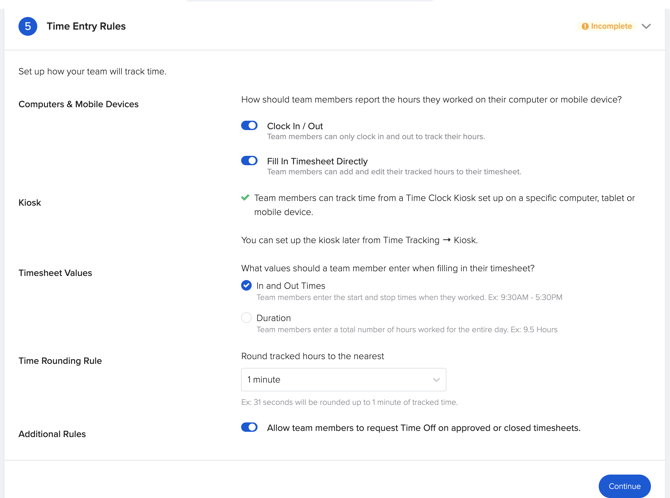Choose the Duration radio option

point(246,318)
